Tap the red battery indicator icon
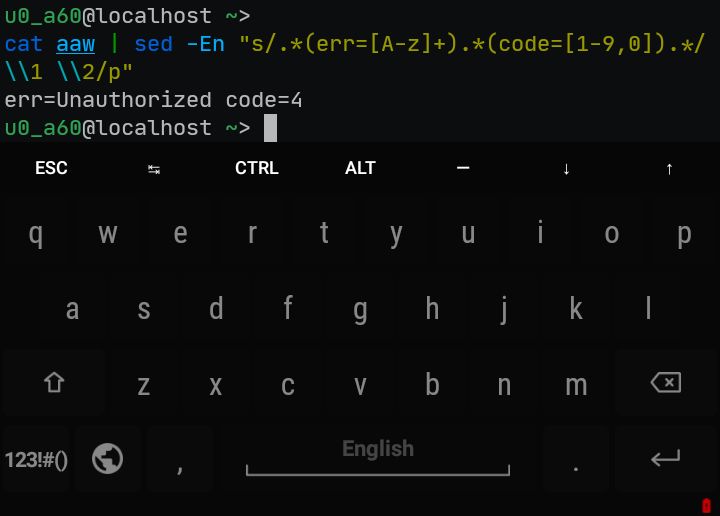This screenshot has height=516, width=720. point(706,506)
